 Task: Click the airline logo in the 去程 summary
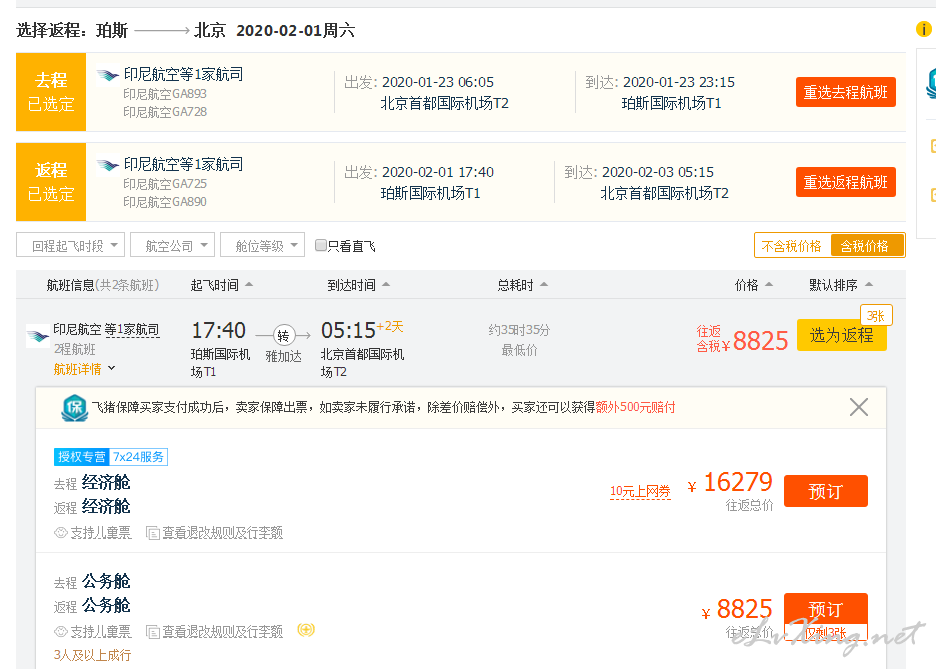coord(107,75)
